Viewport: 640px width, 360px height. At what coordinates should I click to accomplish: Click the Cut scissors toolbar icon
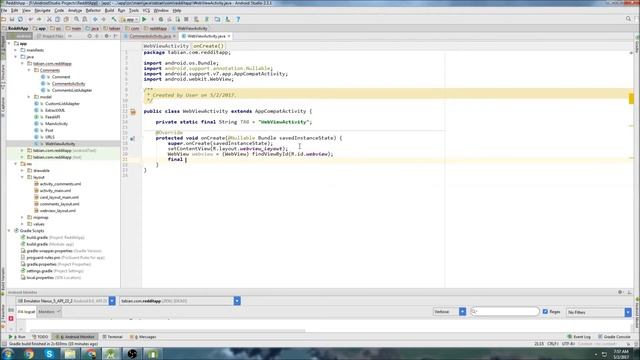tap(49, 19)
